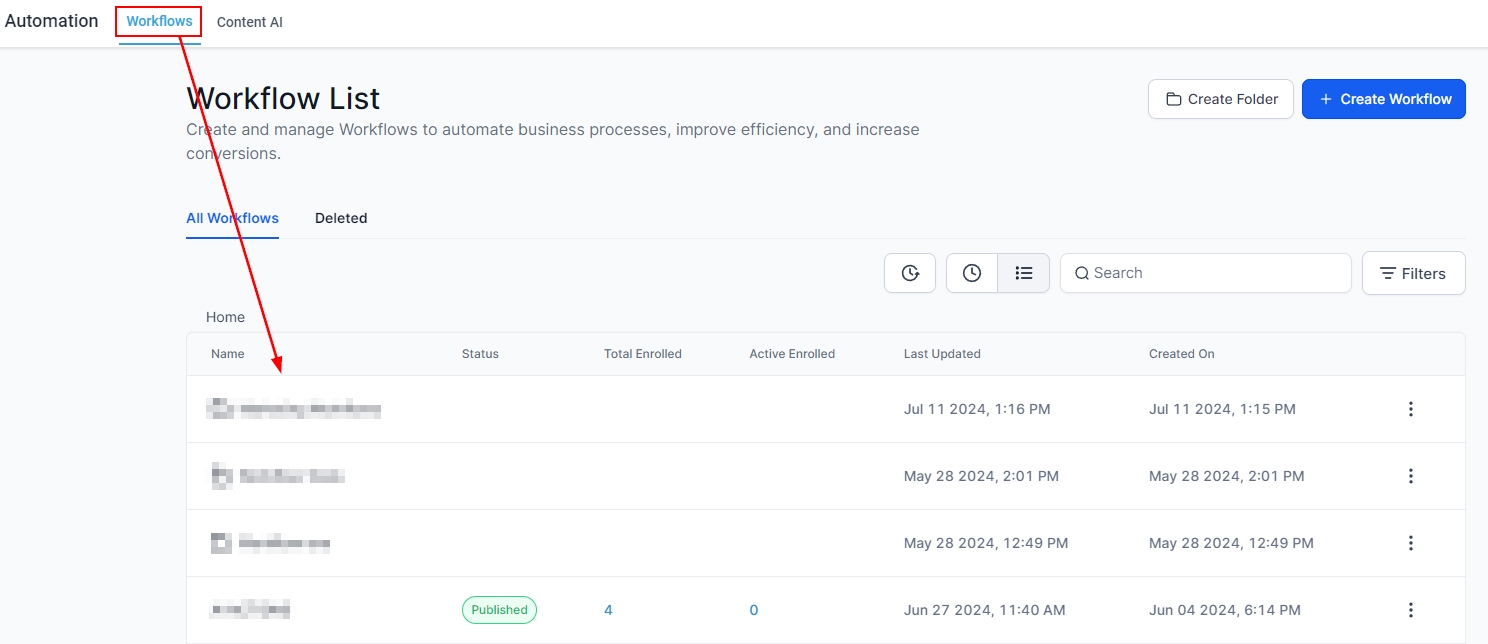This screenshot has width=1488, height=644.
Task: Select the All Workflows tab
Action: click(x=232, y=218)
